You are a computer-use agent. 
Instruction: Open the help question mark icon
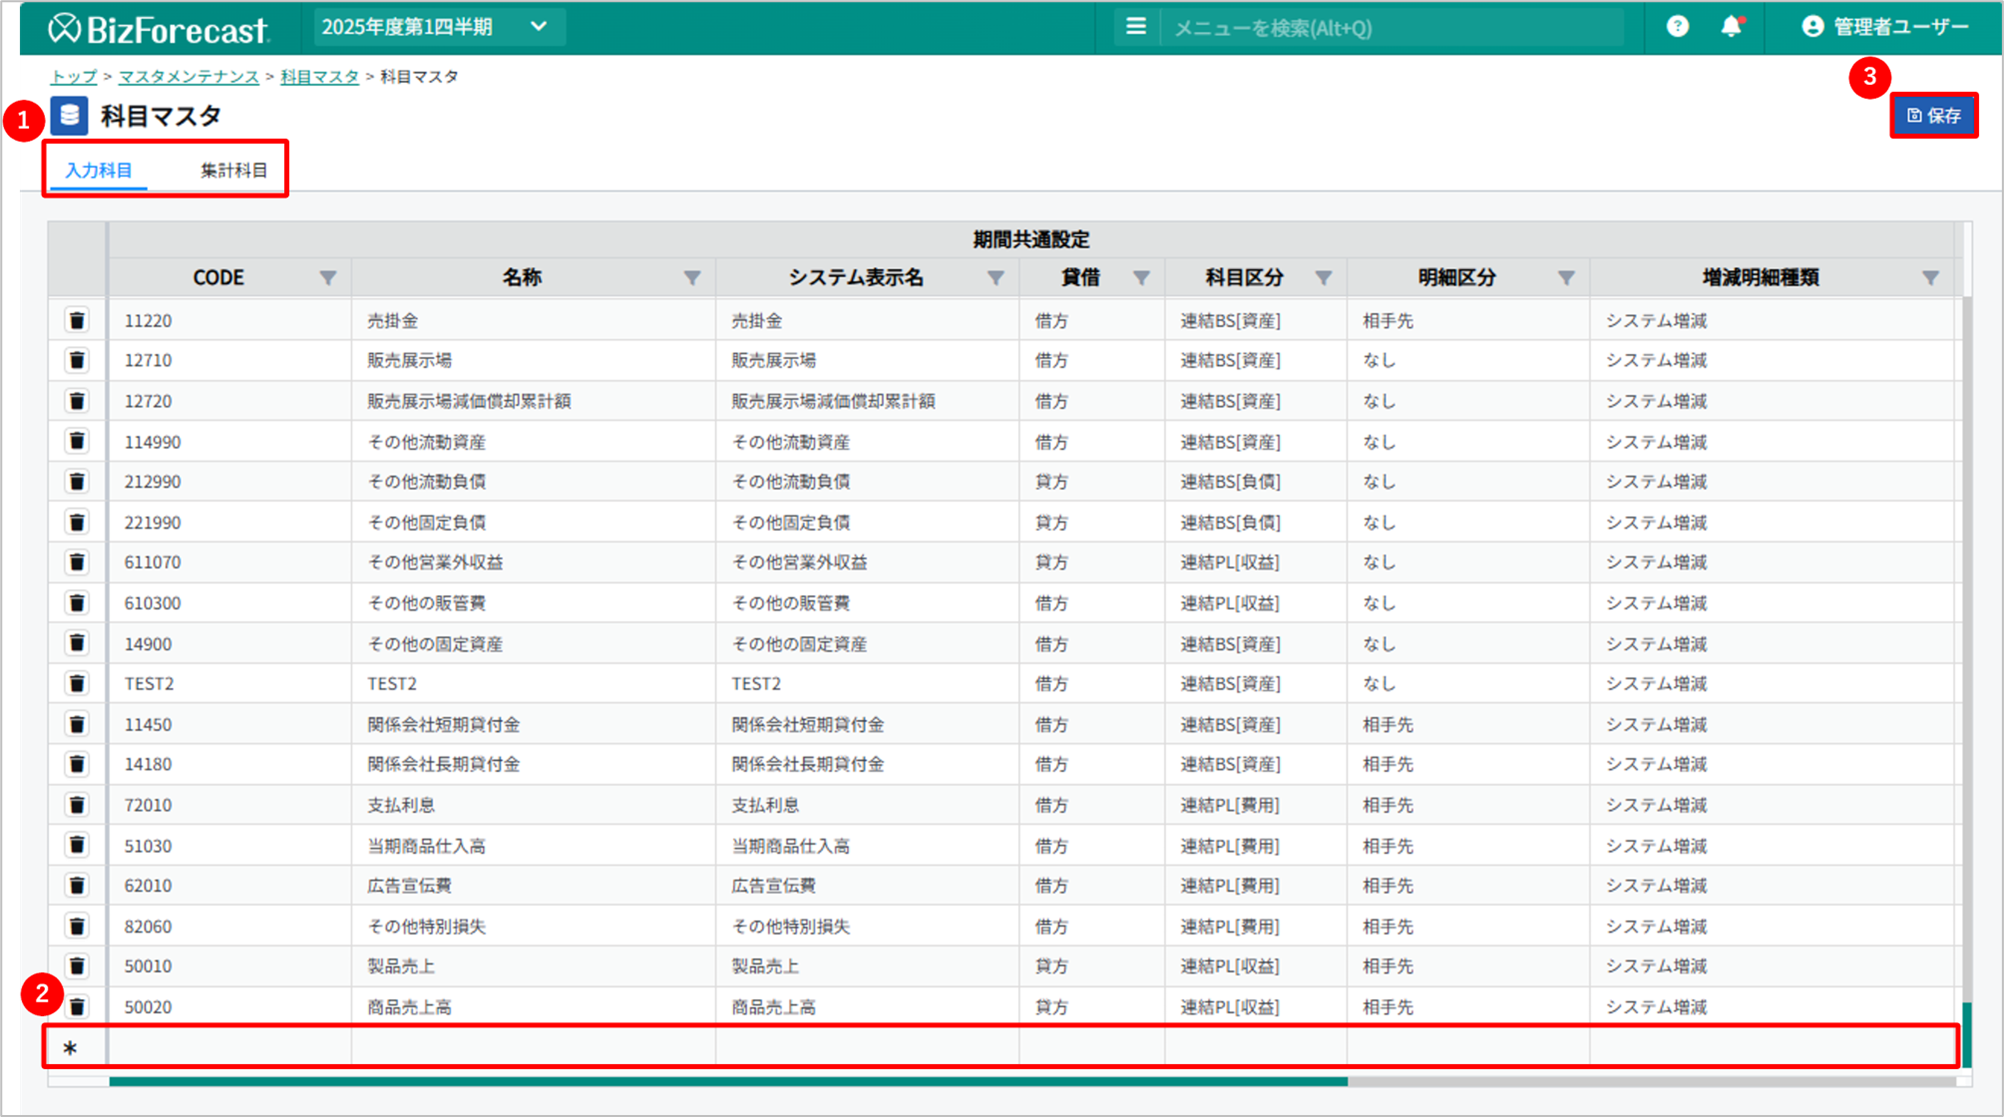pos(1677,27)
